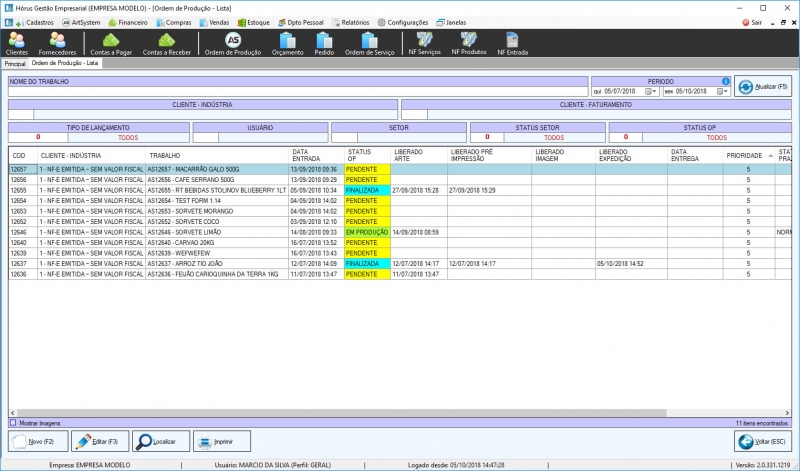
Task: Open Orçamento from toolbar
Action: coord(287,43)
